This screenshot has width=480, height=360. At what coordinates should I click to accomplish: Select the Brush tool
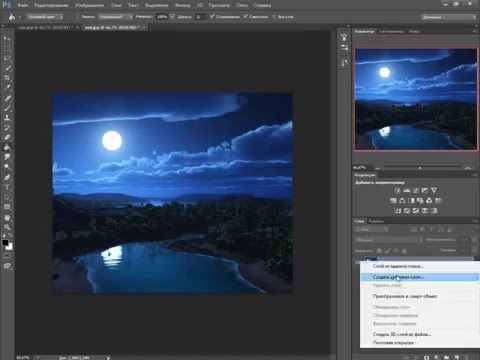(x=7, y=108)
